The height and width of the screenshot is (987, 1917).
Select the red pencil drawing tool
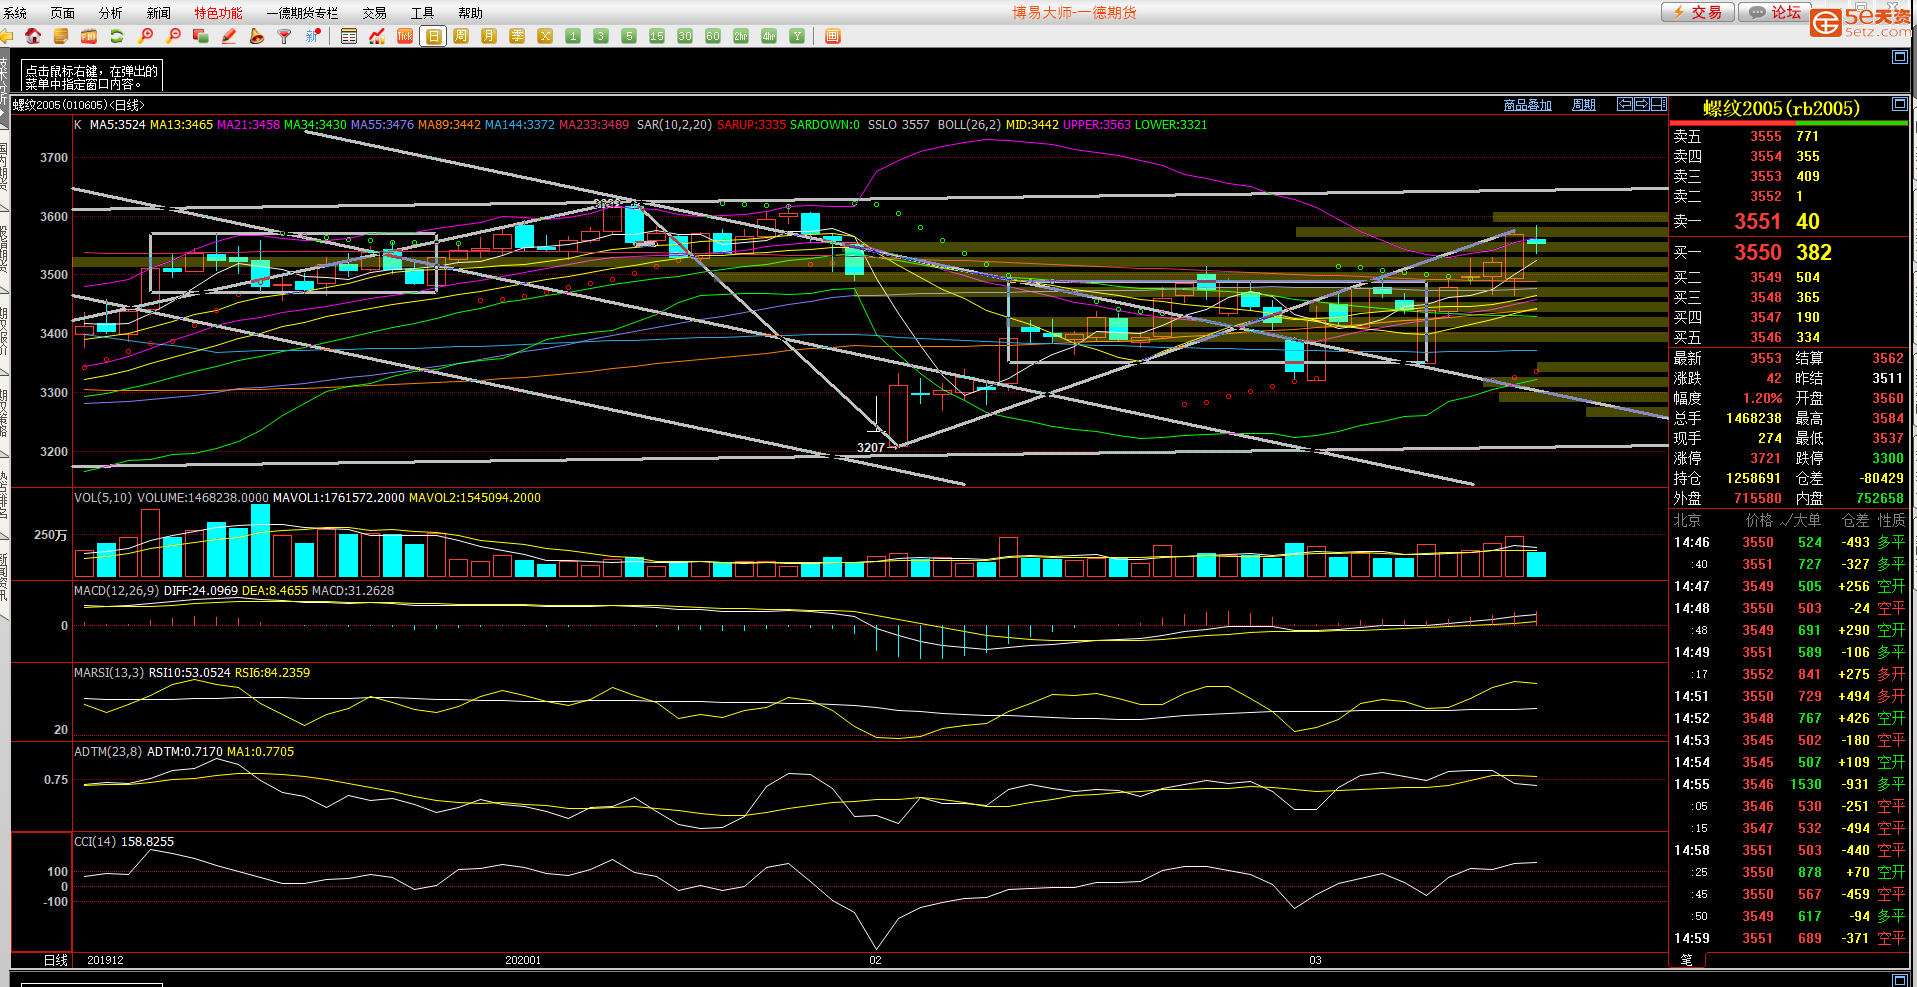point(229,36)
